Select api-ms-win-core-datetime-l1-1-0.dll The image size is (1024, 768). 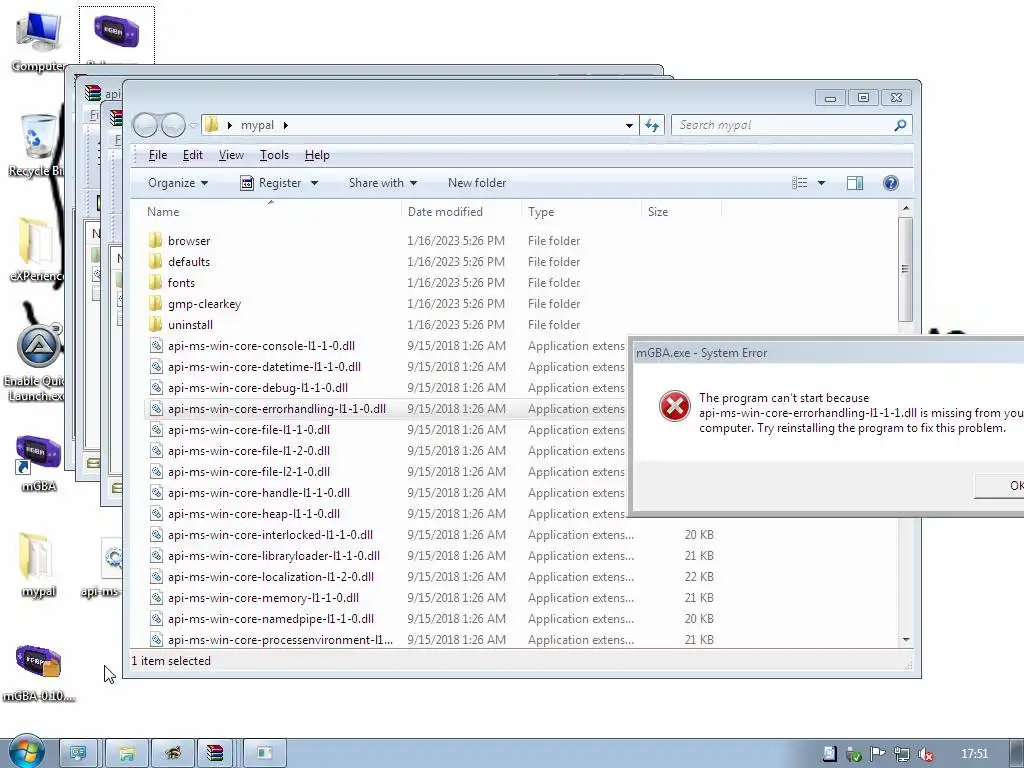(x=264, y=366)
